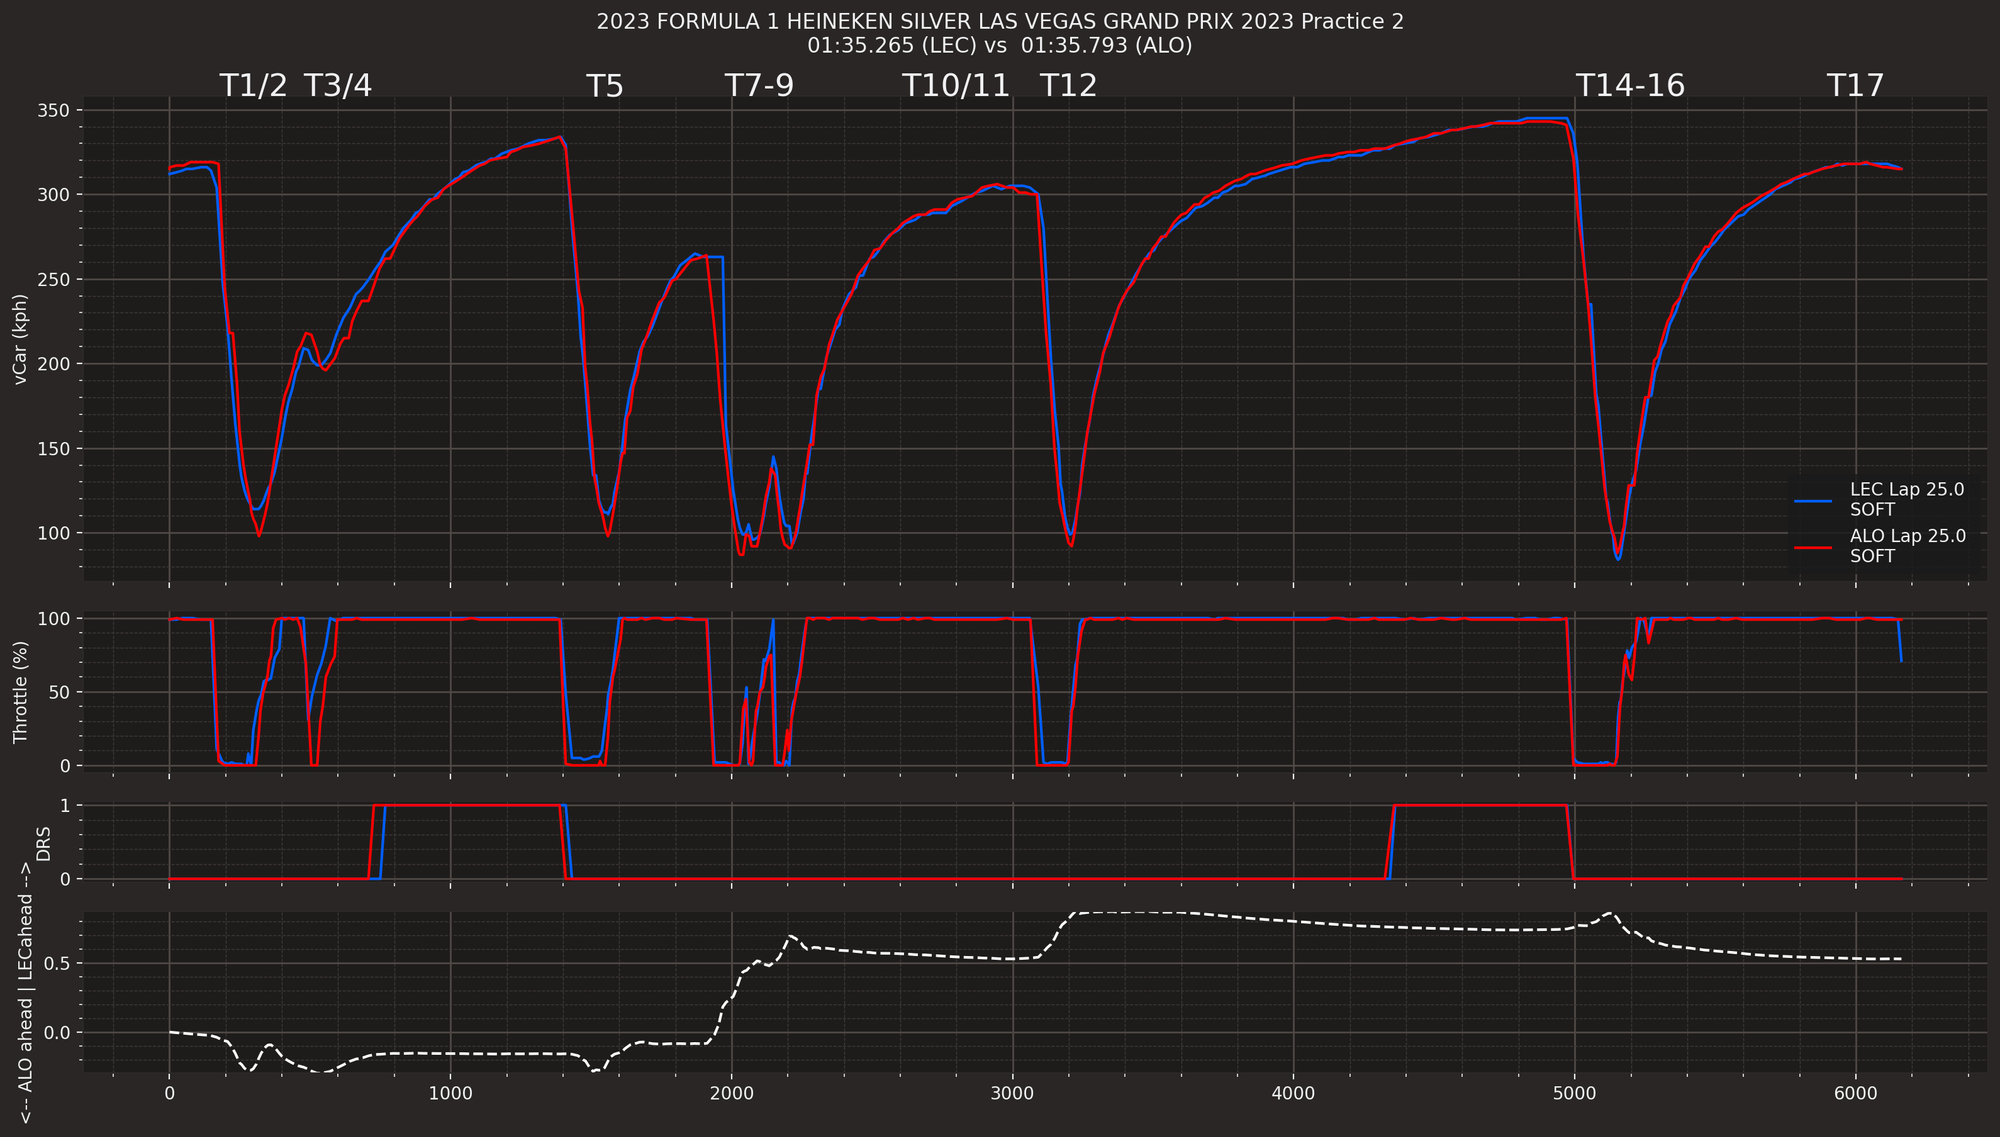Screen dimensions: 2000x1137
Task: Click the vCar (kph) axis label
Action: point(20,339)
